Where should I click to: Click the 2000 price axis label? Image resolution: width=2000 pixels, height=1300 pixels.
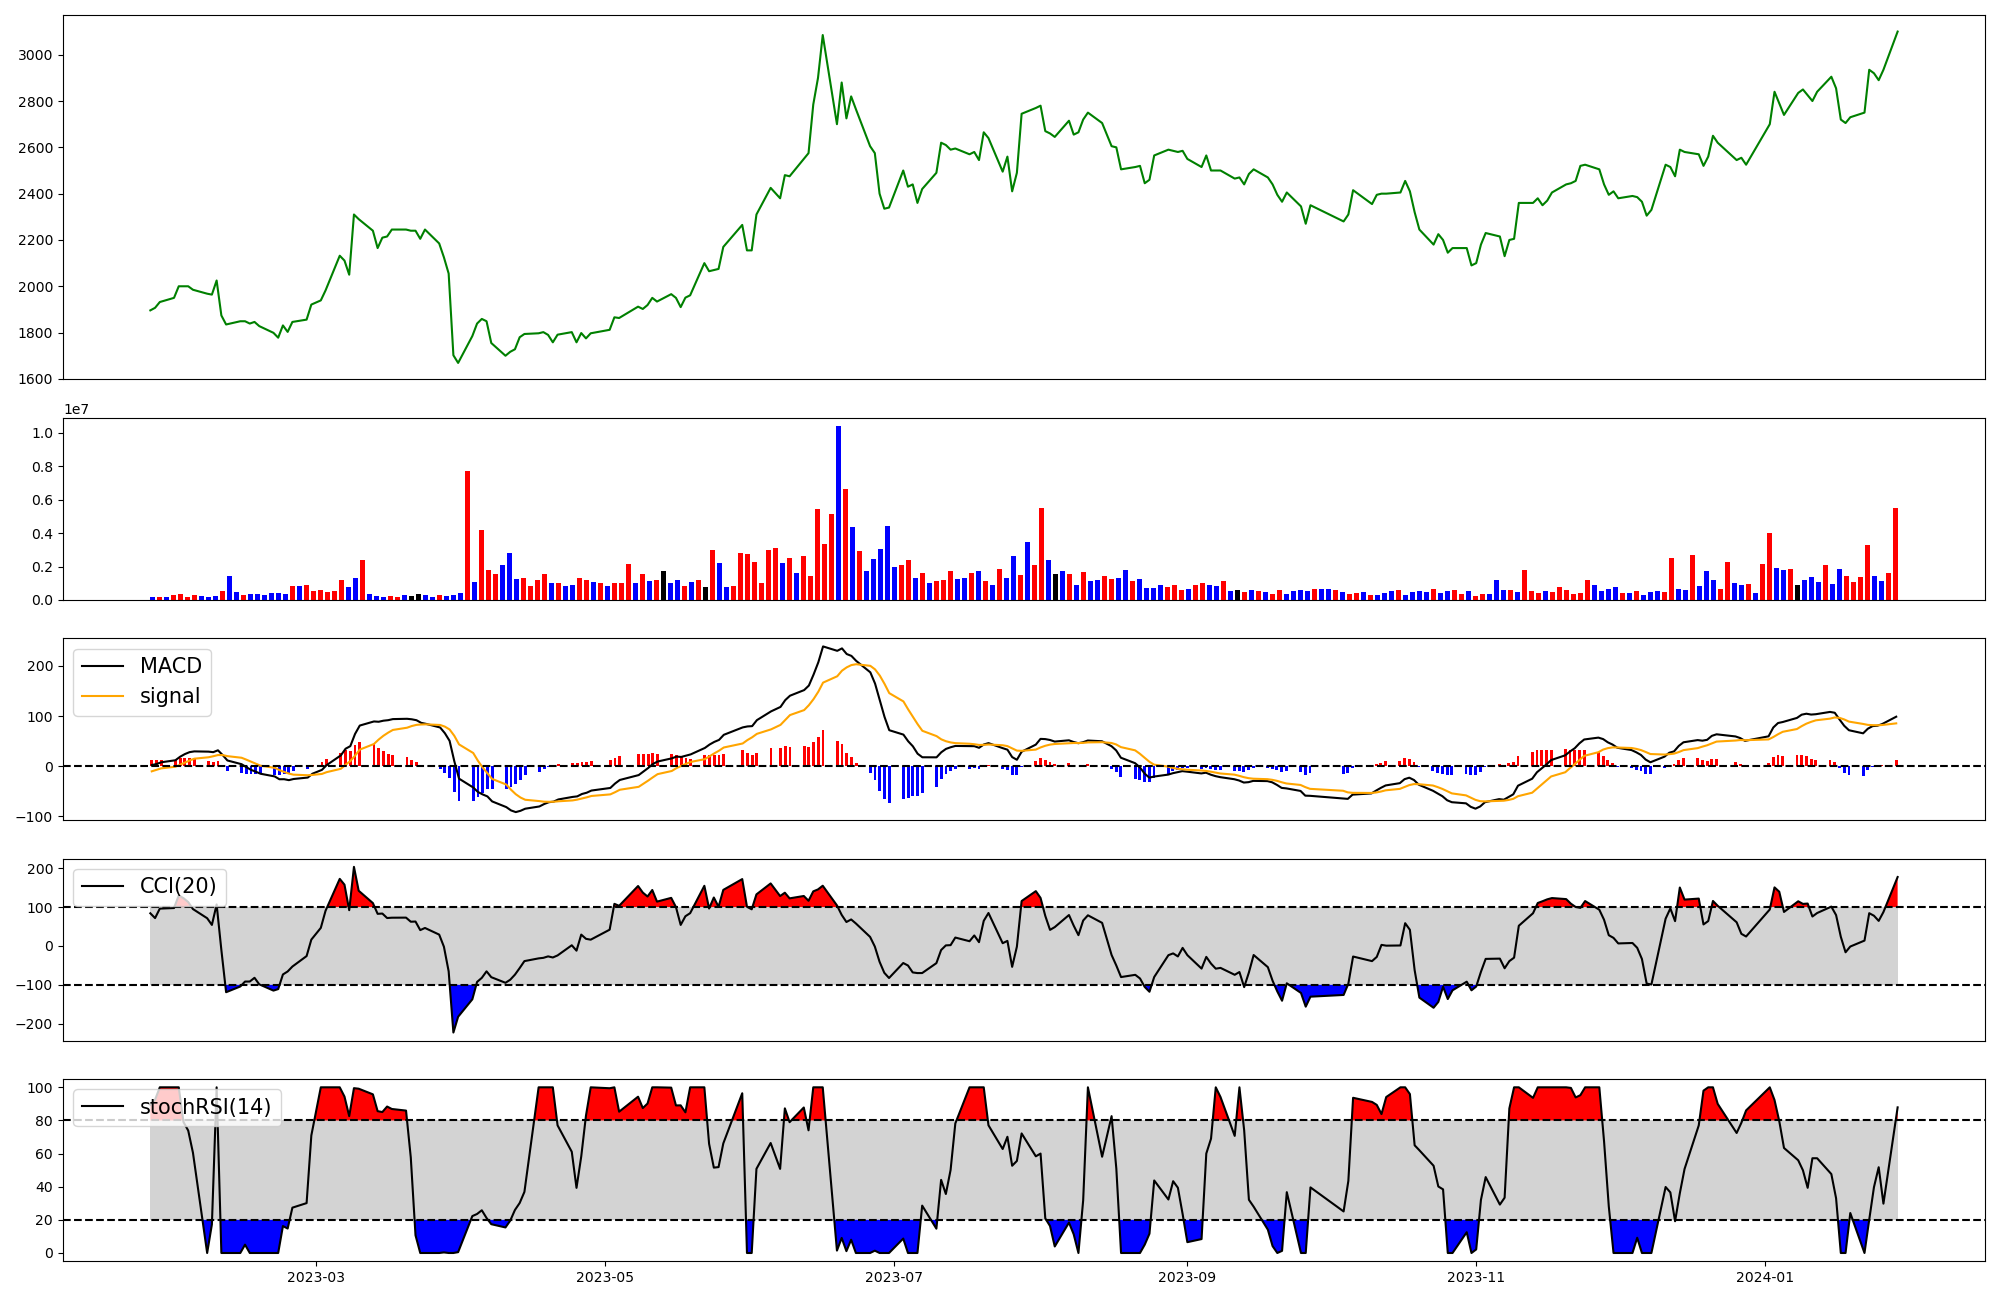[36, 287]
